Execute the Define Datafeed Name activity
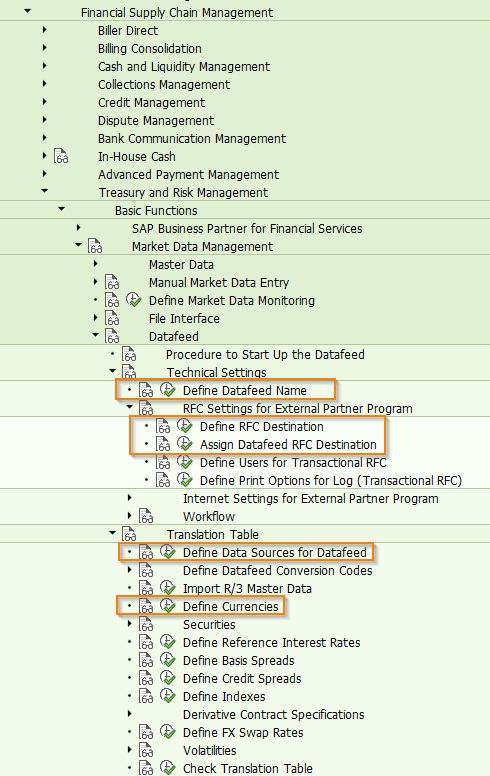Screen dimensions: 490x776 coord(168,390)
